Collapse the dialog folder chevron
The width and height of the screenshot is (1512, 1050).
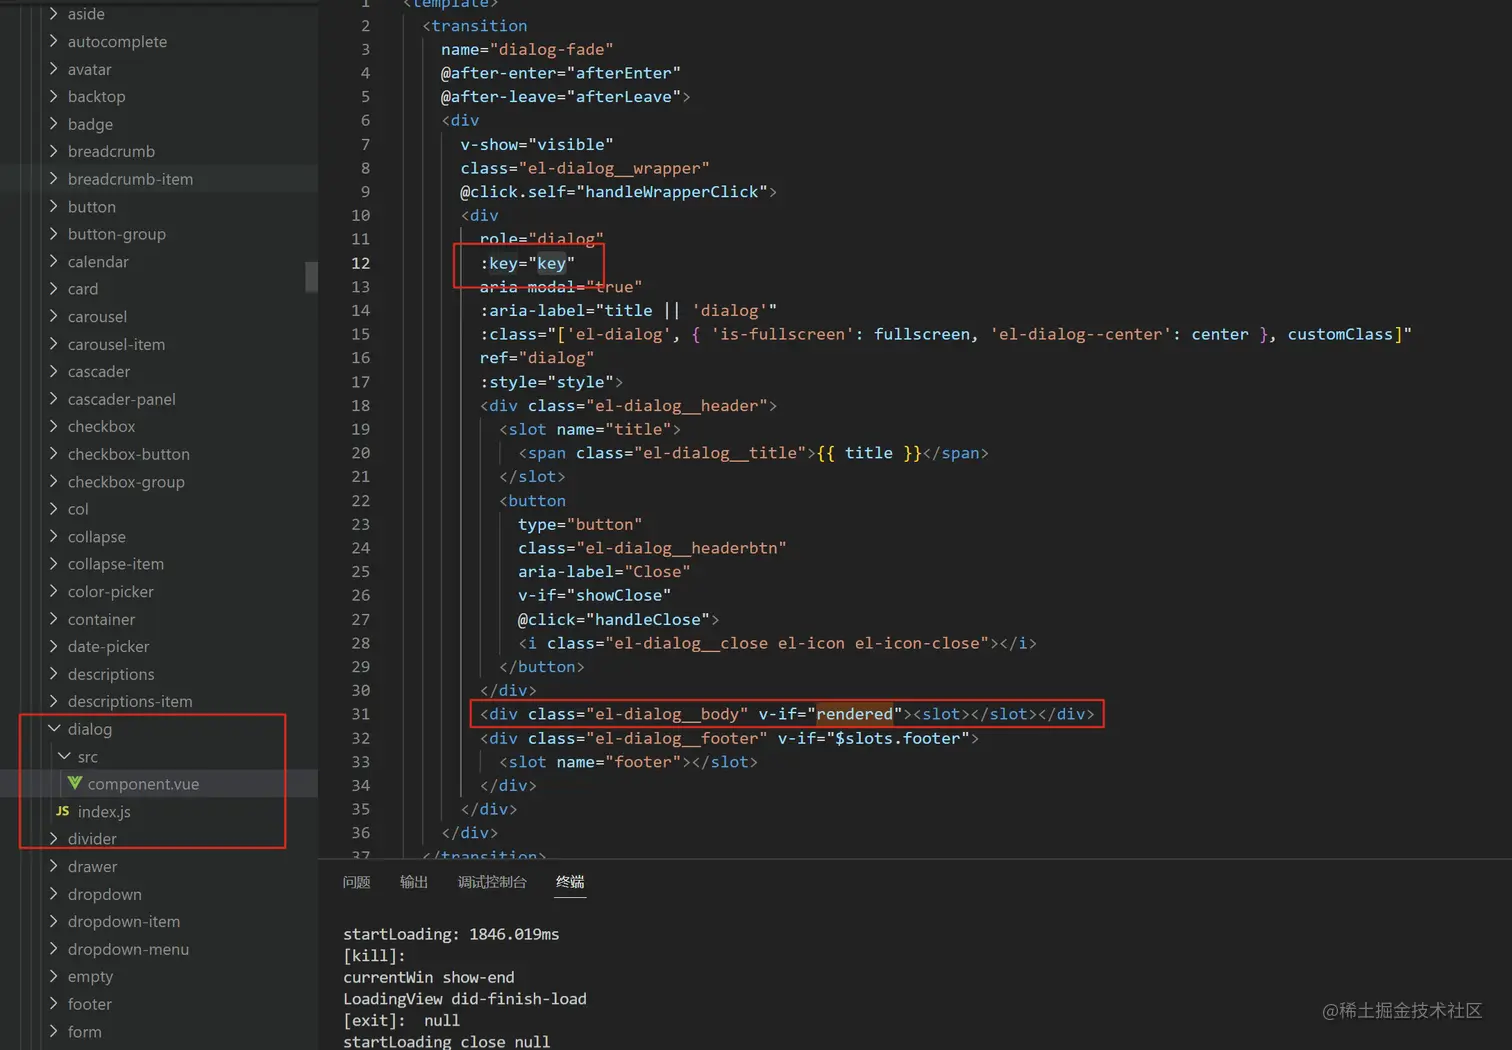tap(54, 729)
